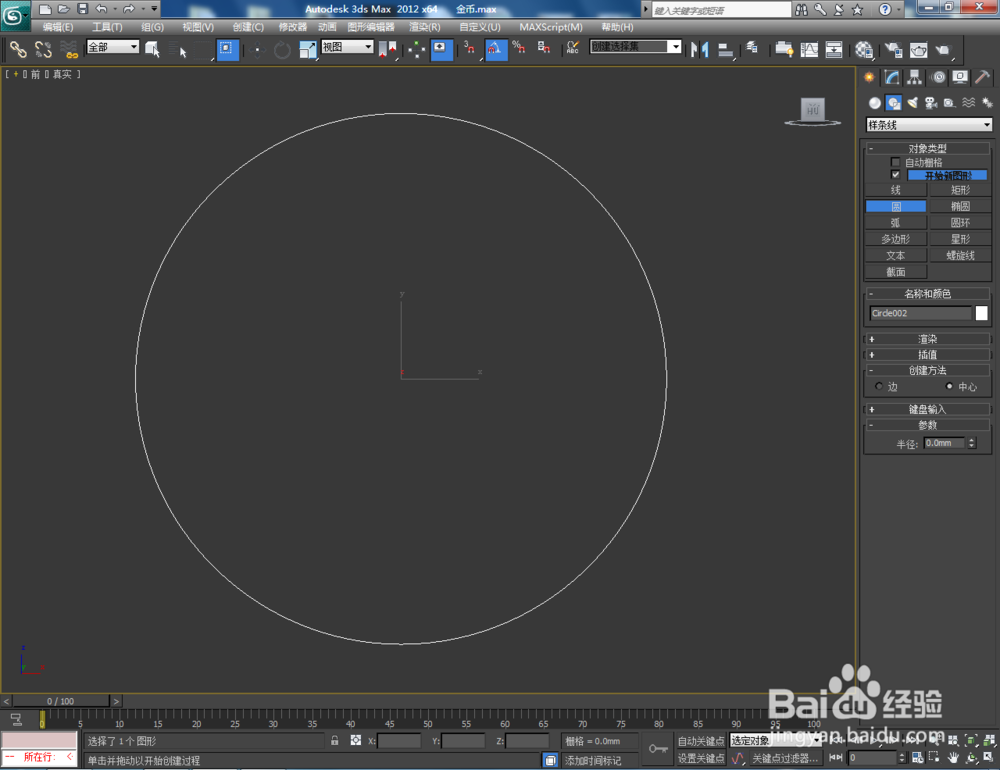Image resolution: width=1000 pixels, height=770 pixels.
Task: Switch to the Hierarchy panel
Action: pyautogui.click(x=912, y=78)
